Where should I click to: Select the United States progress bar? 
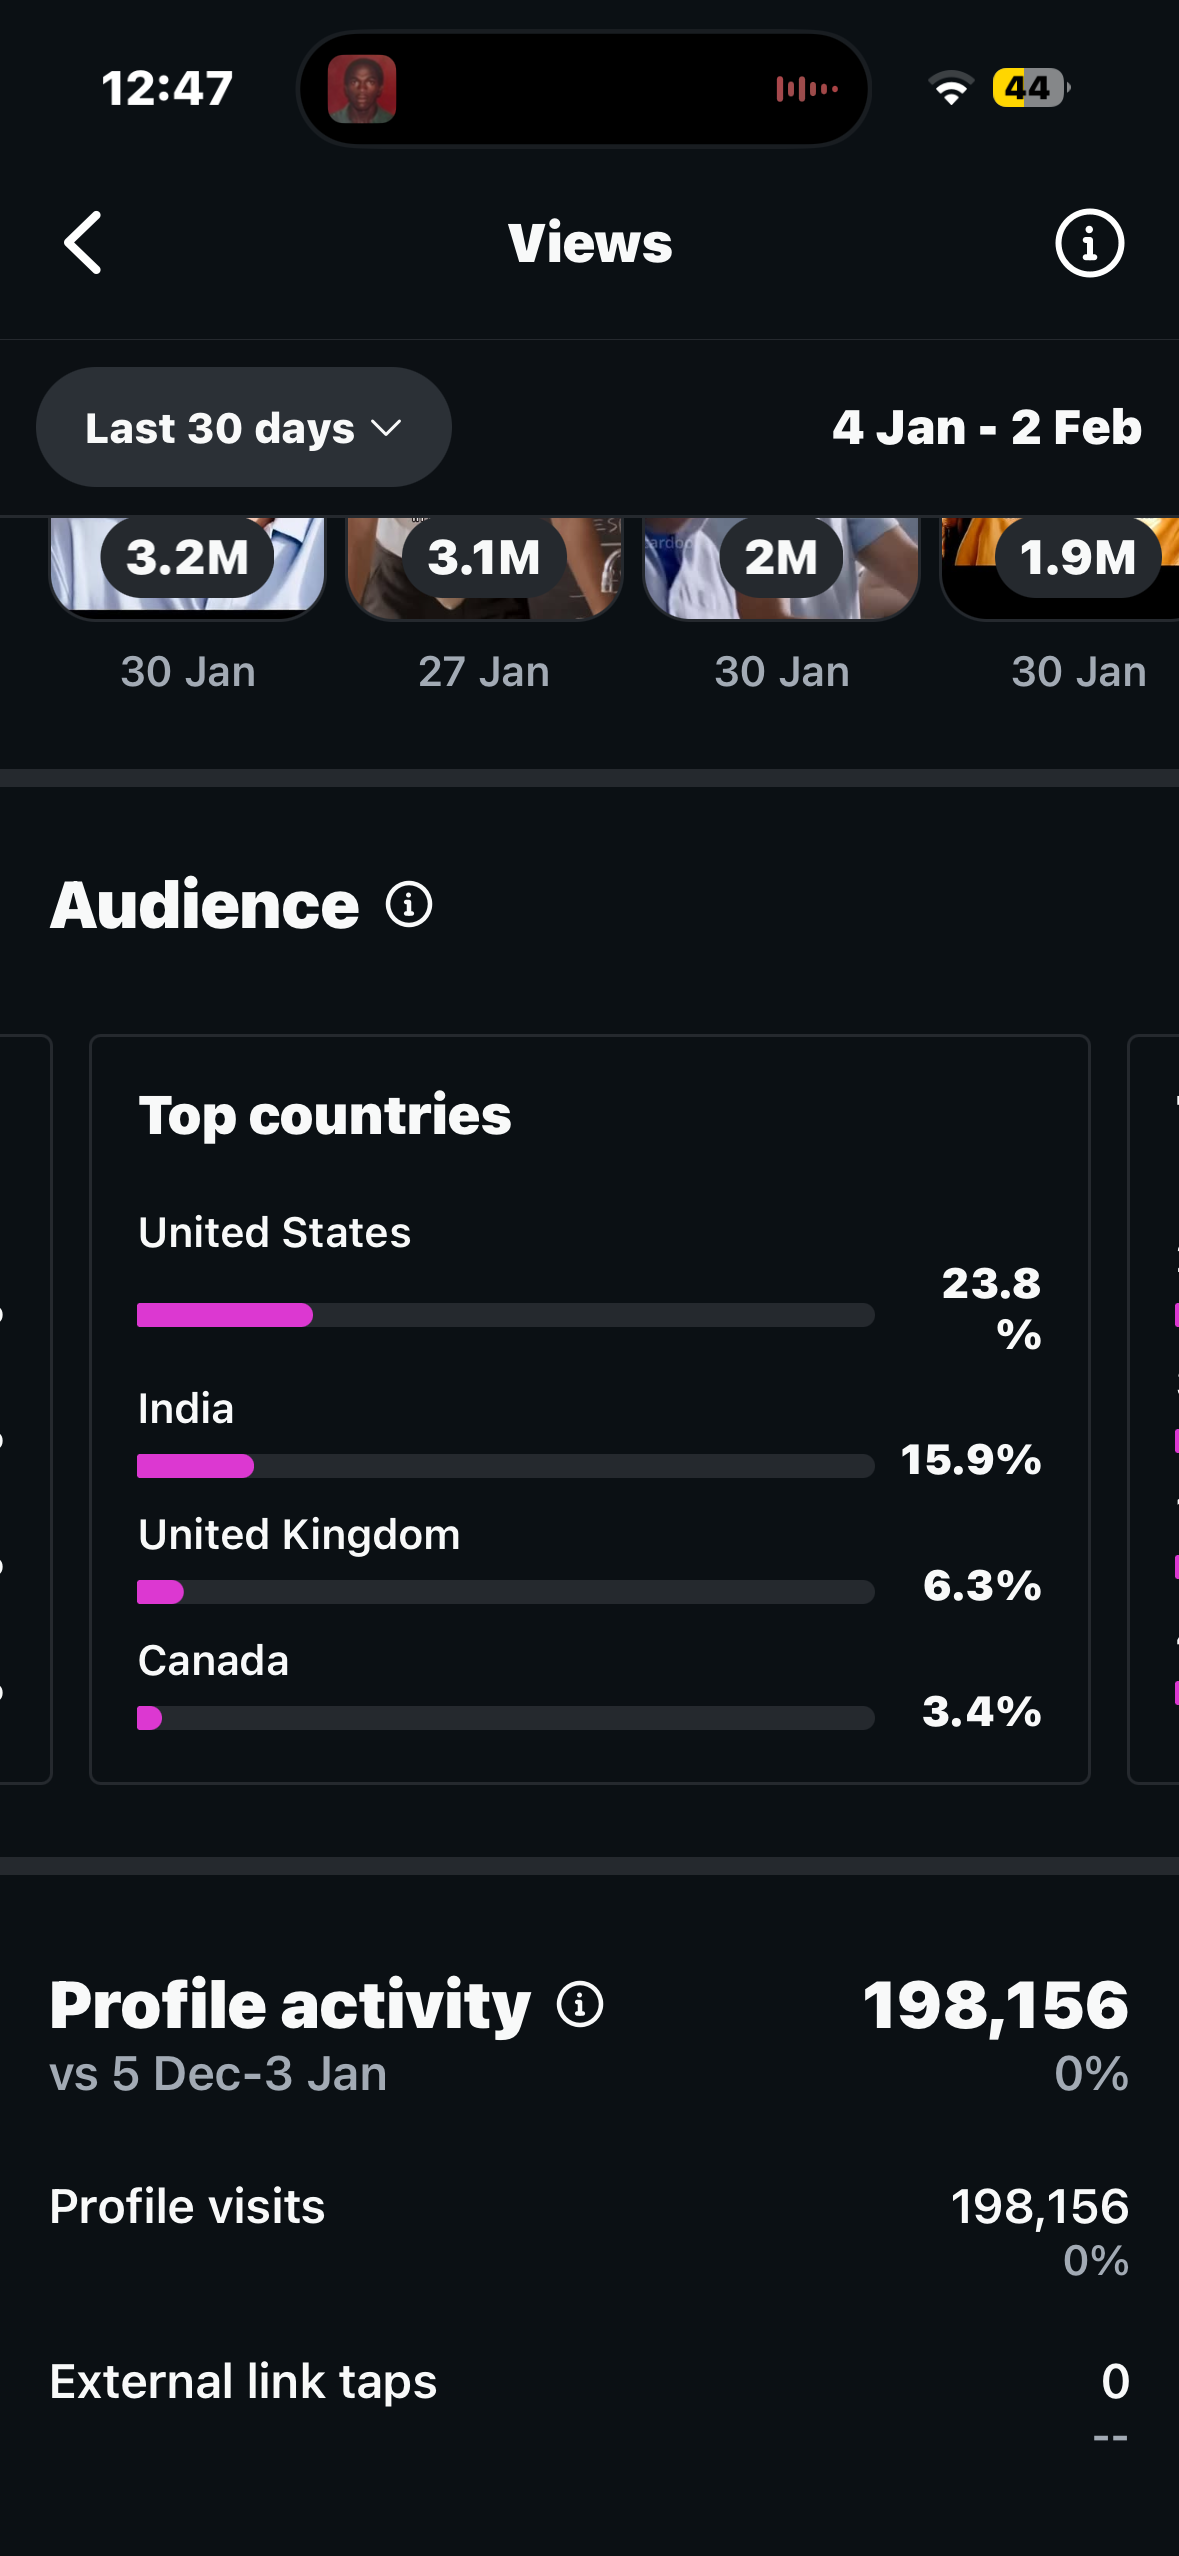click(505, 1315)
